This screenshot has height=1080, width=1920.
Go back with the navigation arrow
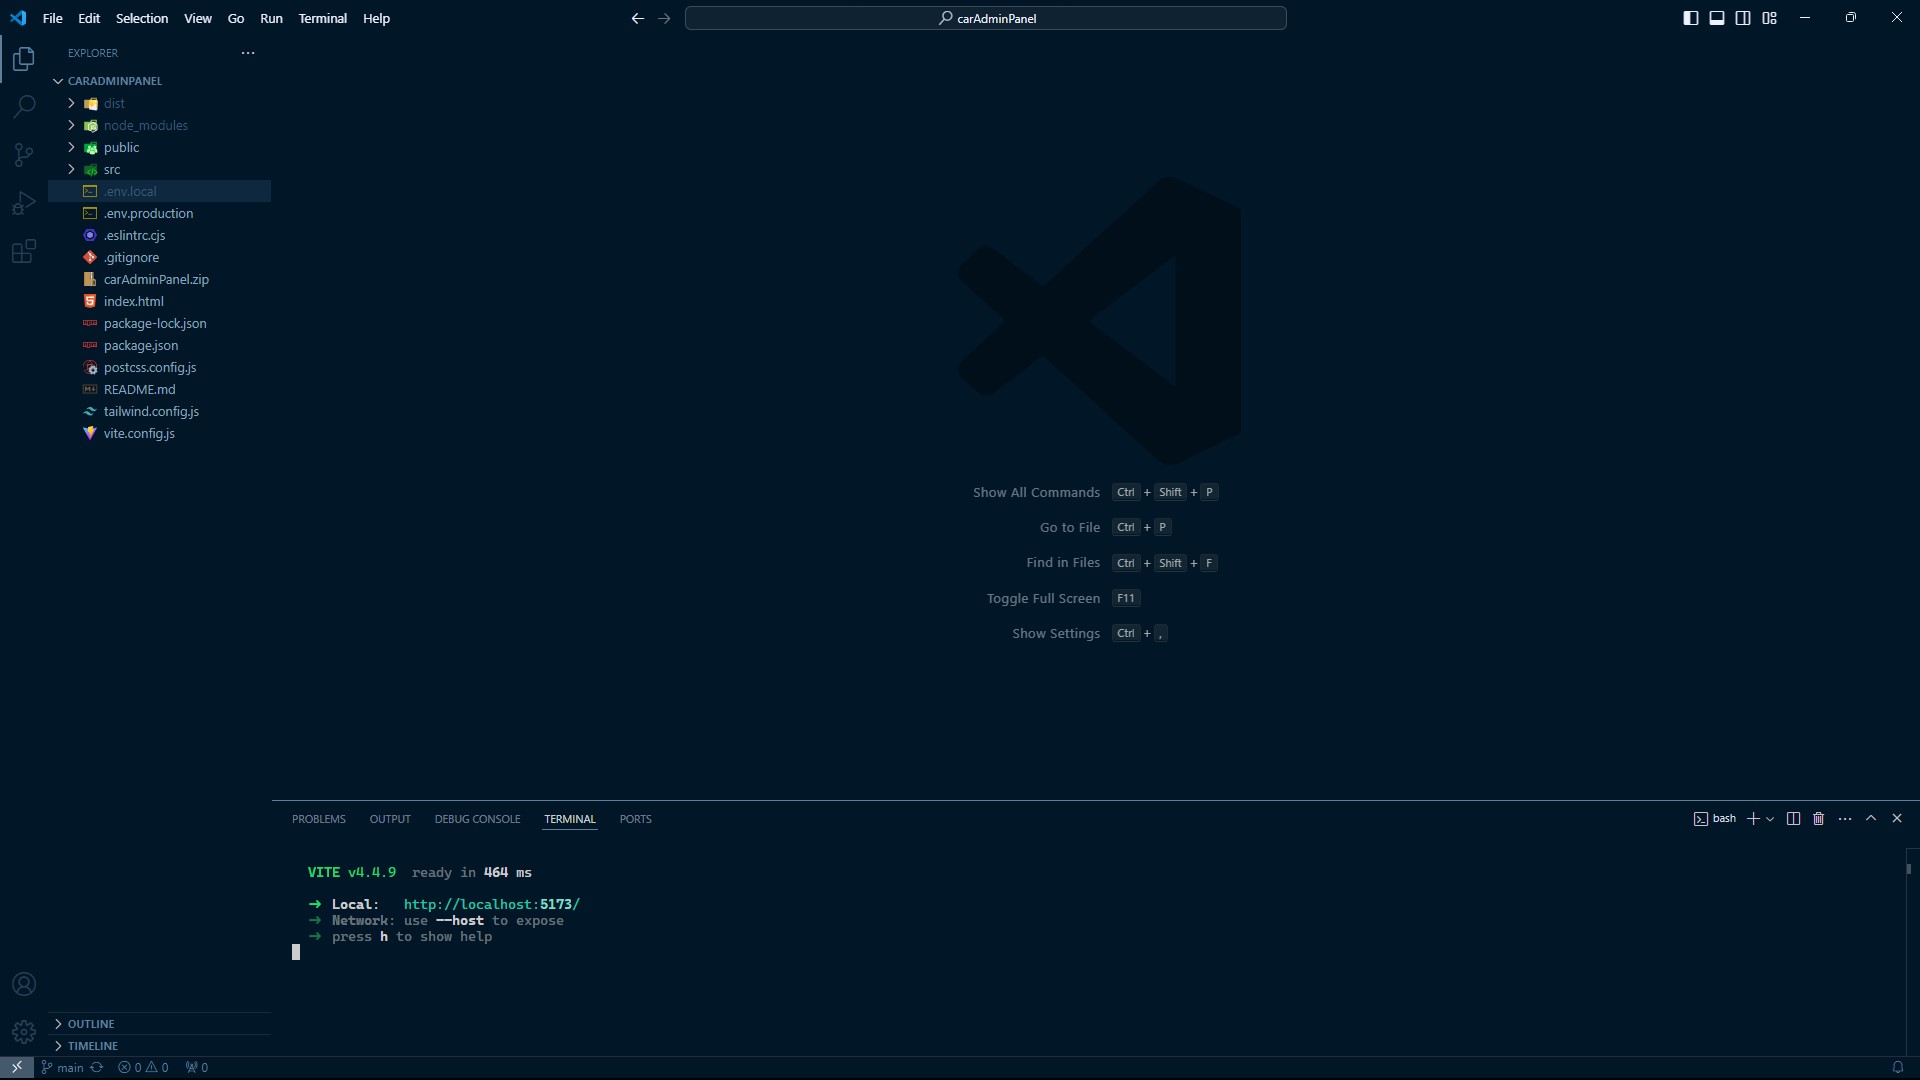(x=638, y=18)
